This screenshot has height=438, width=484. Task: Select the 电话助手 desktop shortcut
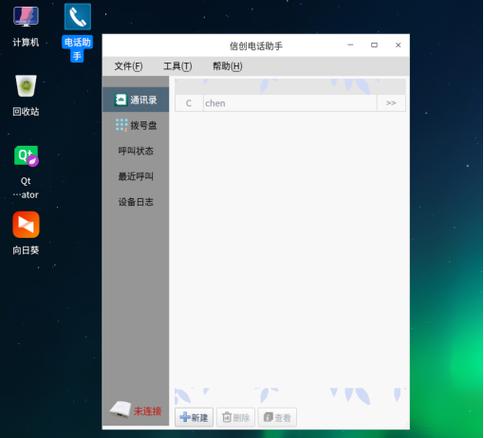[x=77, y=32]
